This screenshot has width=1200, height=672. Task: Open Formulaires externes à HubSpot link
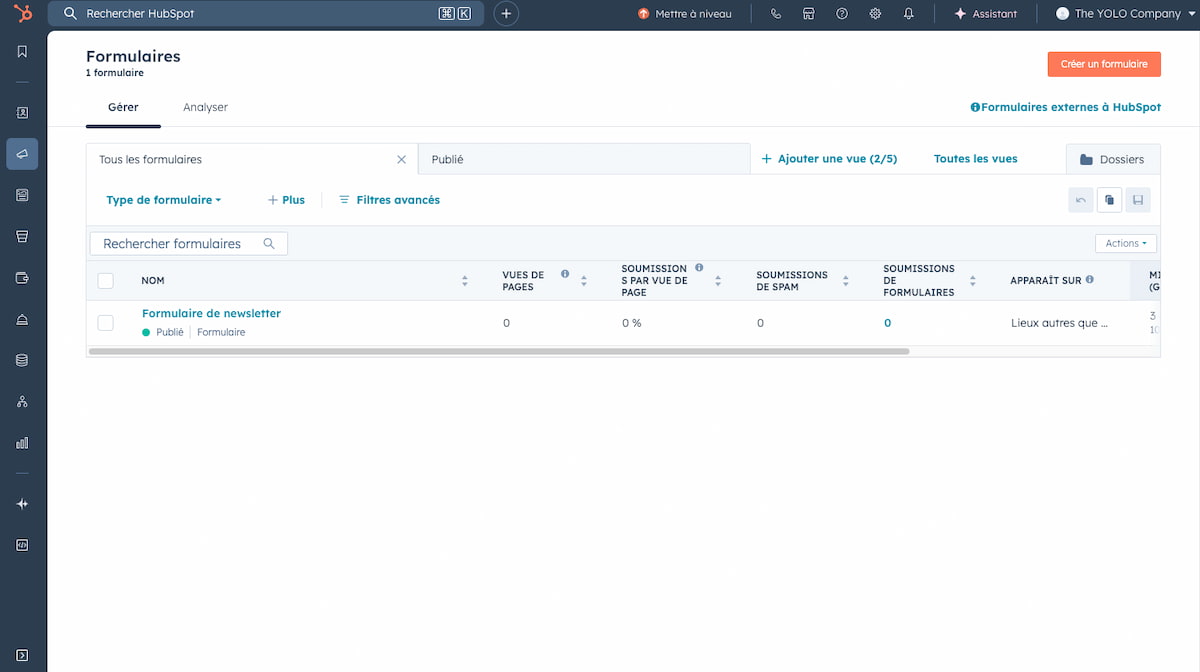pyautogui.click(x=1065, y=107)
